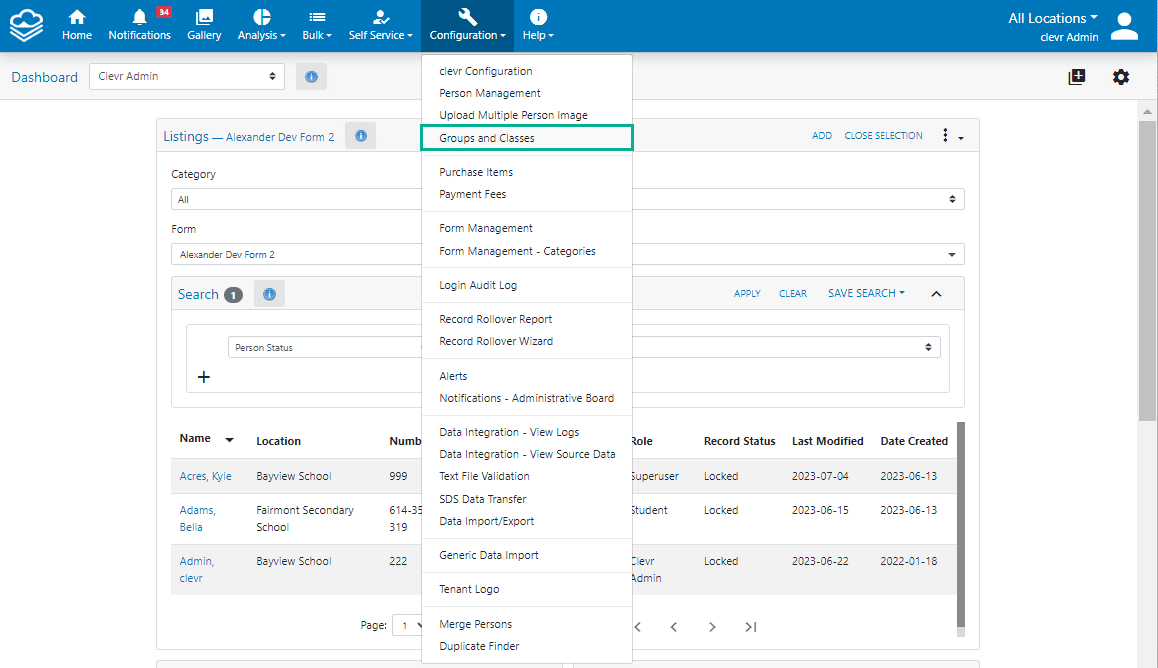Click the dashboard info icon
The image size is (1158, 668).
pos(312,77)
